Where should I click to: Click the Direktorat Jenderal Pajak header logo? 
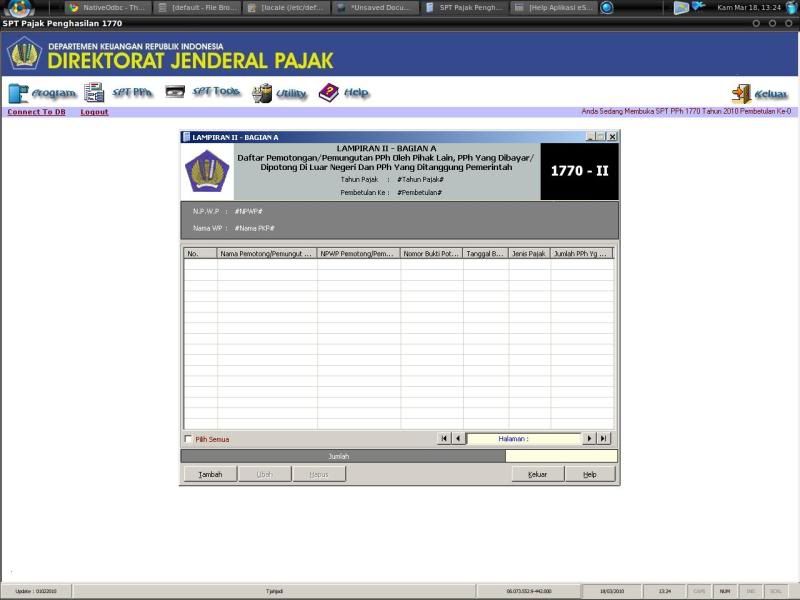pos(24,54)
